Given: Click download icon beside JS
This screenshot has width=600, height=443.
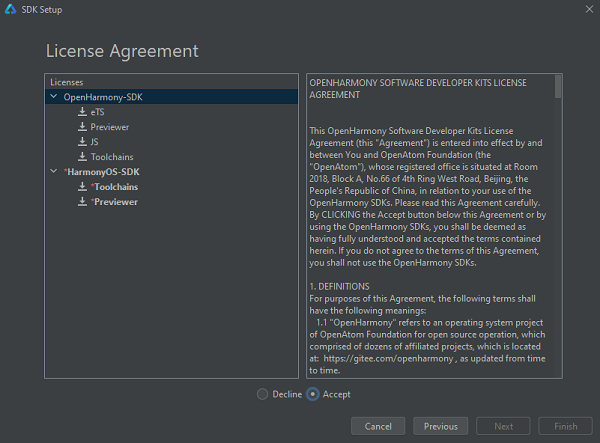Looking at the screenshot, I should (x=82, y=142).
